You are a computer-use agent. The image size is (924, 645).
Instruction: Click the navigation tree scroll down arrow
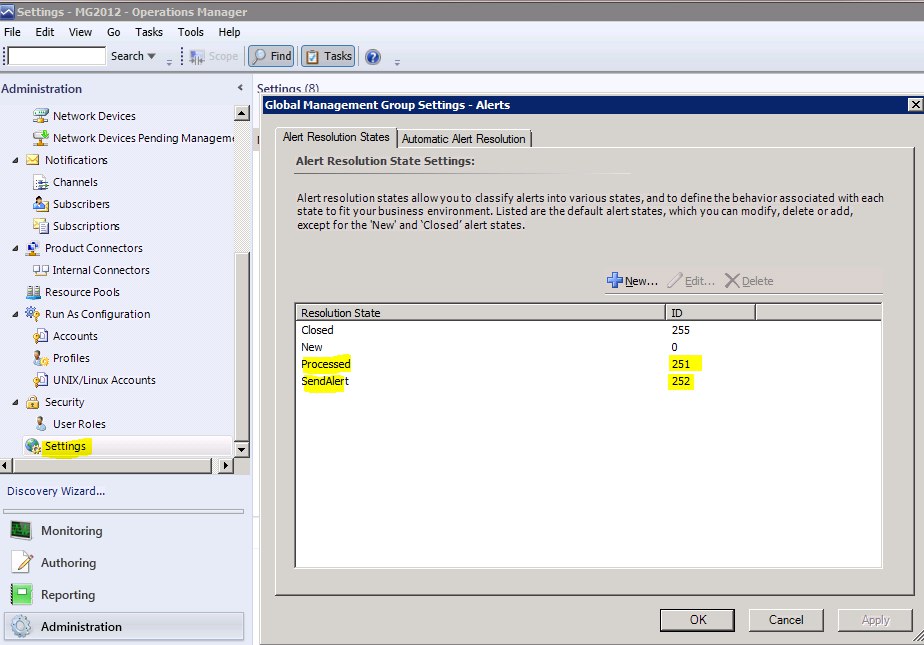(242, 449)
